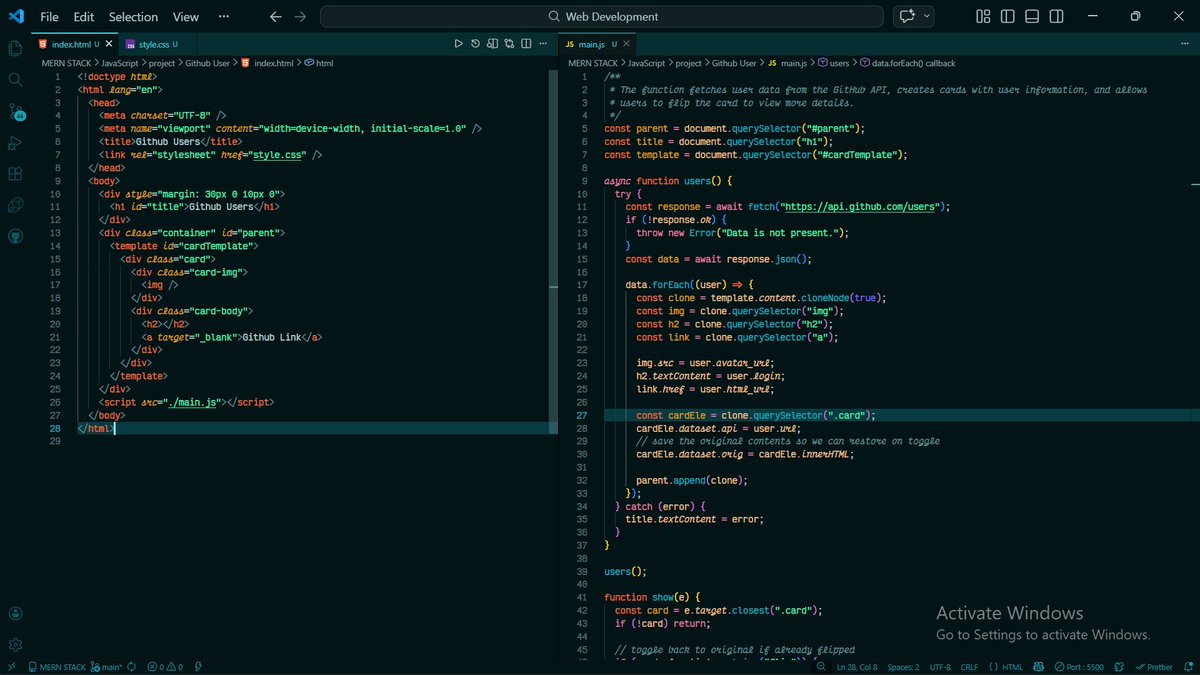
Task: Click JavaScript breadcrumb in index.html editor
Action: point(121,63)
